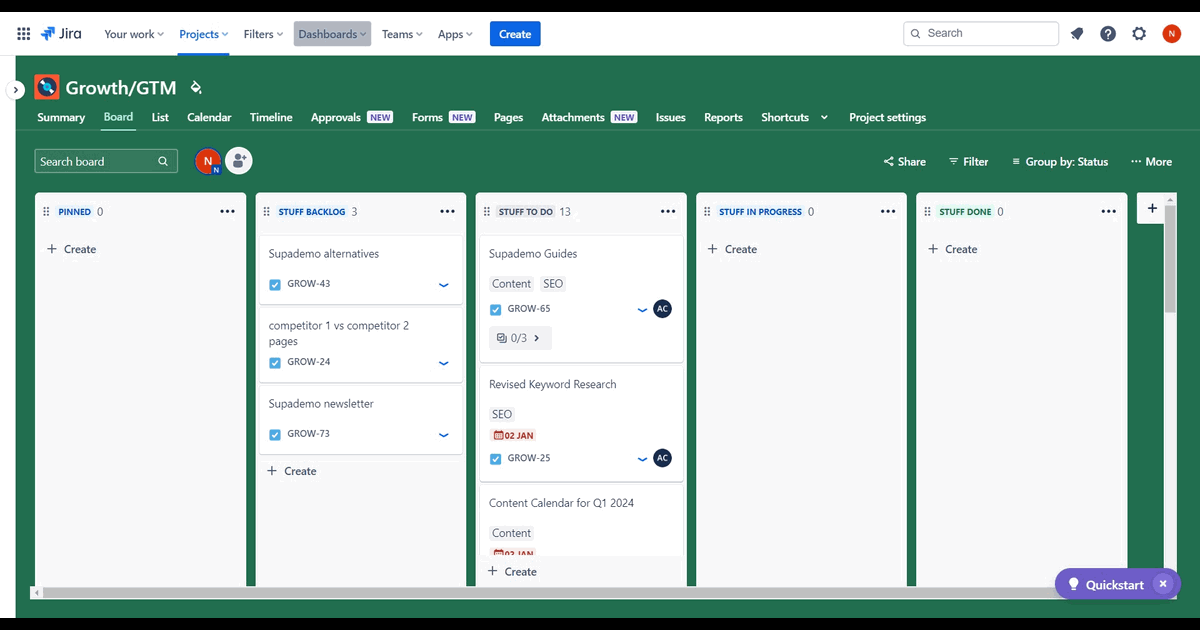Click the board background paint bucket icon

pos(196,88)
